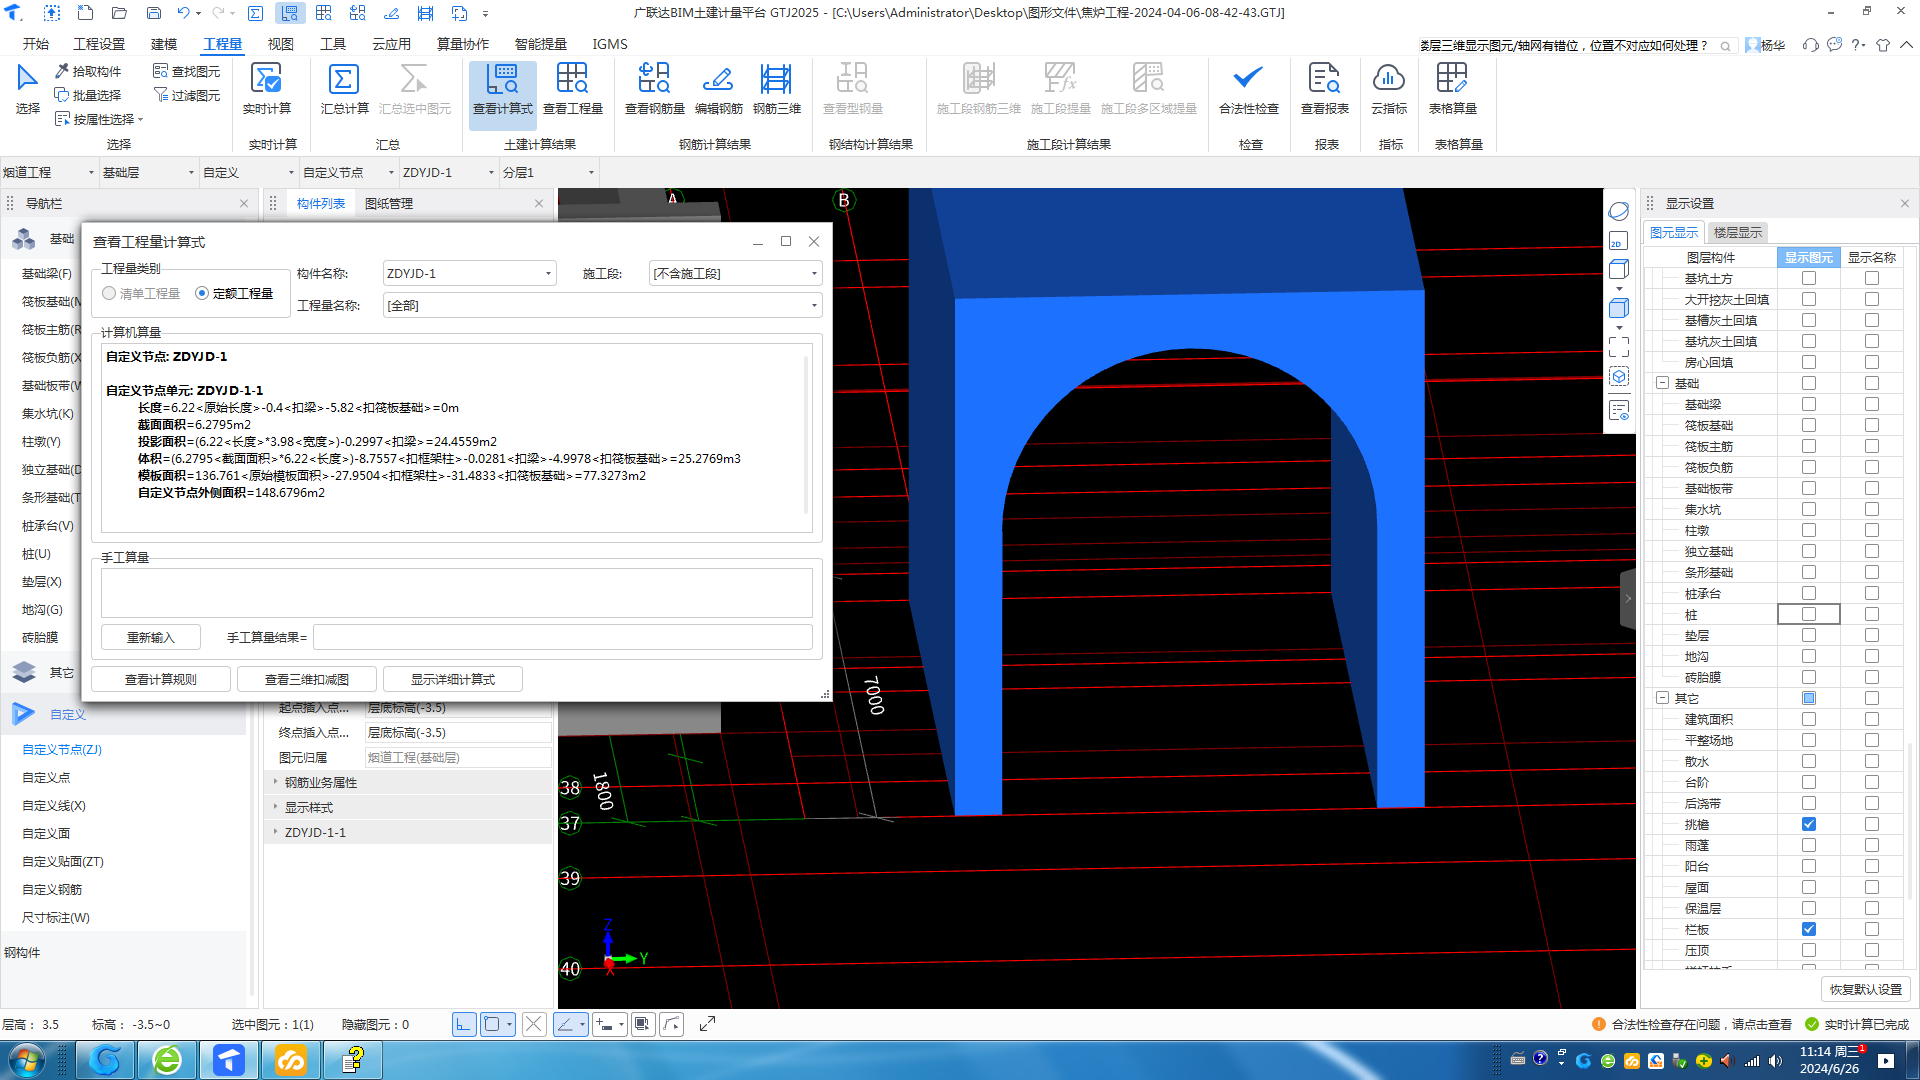Screen dimensions: 1920x1080
Task: Open 查看钢筋量 tool
Action: click(654, 89)
